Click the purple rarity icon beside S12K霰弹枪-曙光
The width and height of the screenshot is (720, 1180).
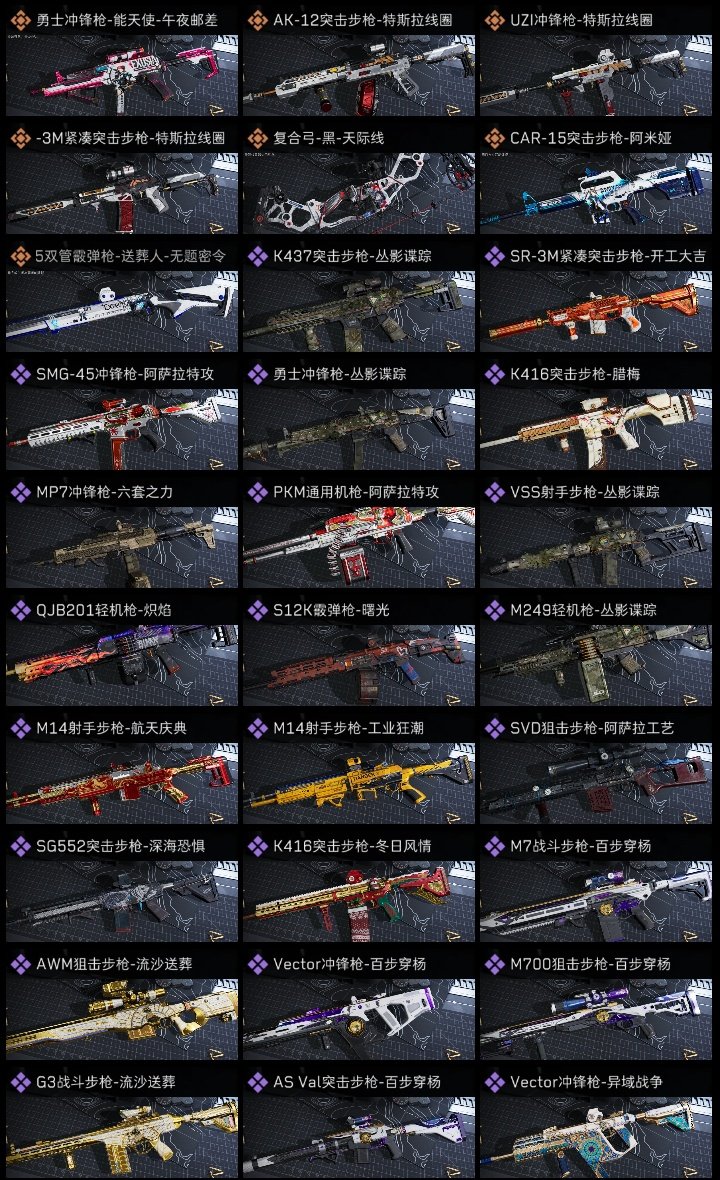257,610
